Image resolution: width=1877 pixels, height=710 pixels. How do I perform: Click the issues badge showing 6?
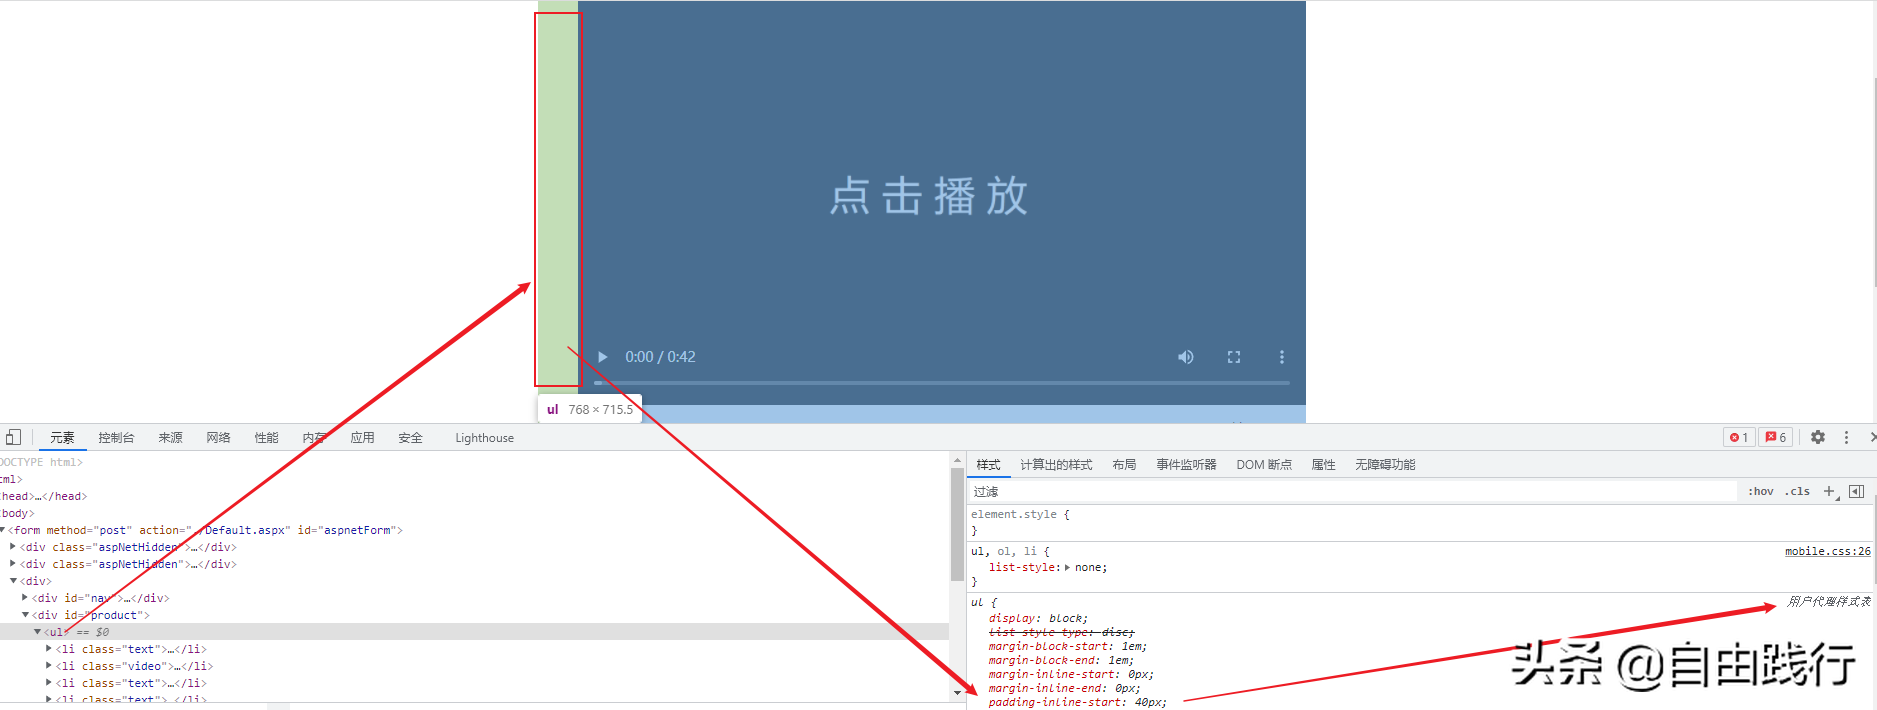pyautogui.click(x=1776, y=437)
